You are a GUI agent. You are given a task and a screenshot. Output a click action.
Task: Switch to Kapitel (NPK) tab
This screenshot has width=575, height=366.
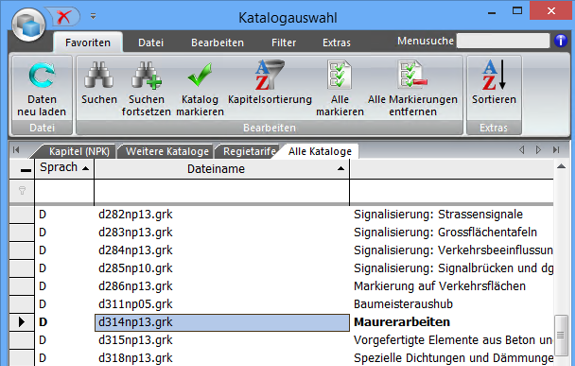(x=79, y=151)
